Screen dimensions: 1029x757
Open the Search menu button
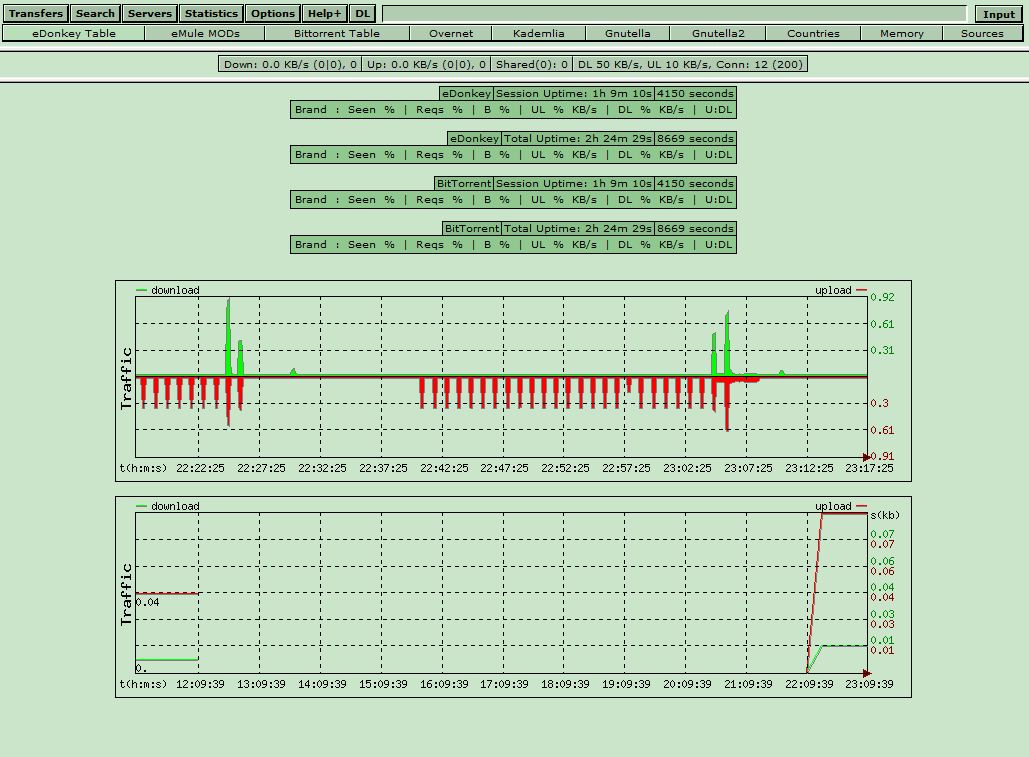(95, 13)
